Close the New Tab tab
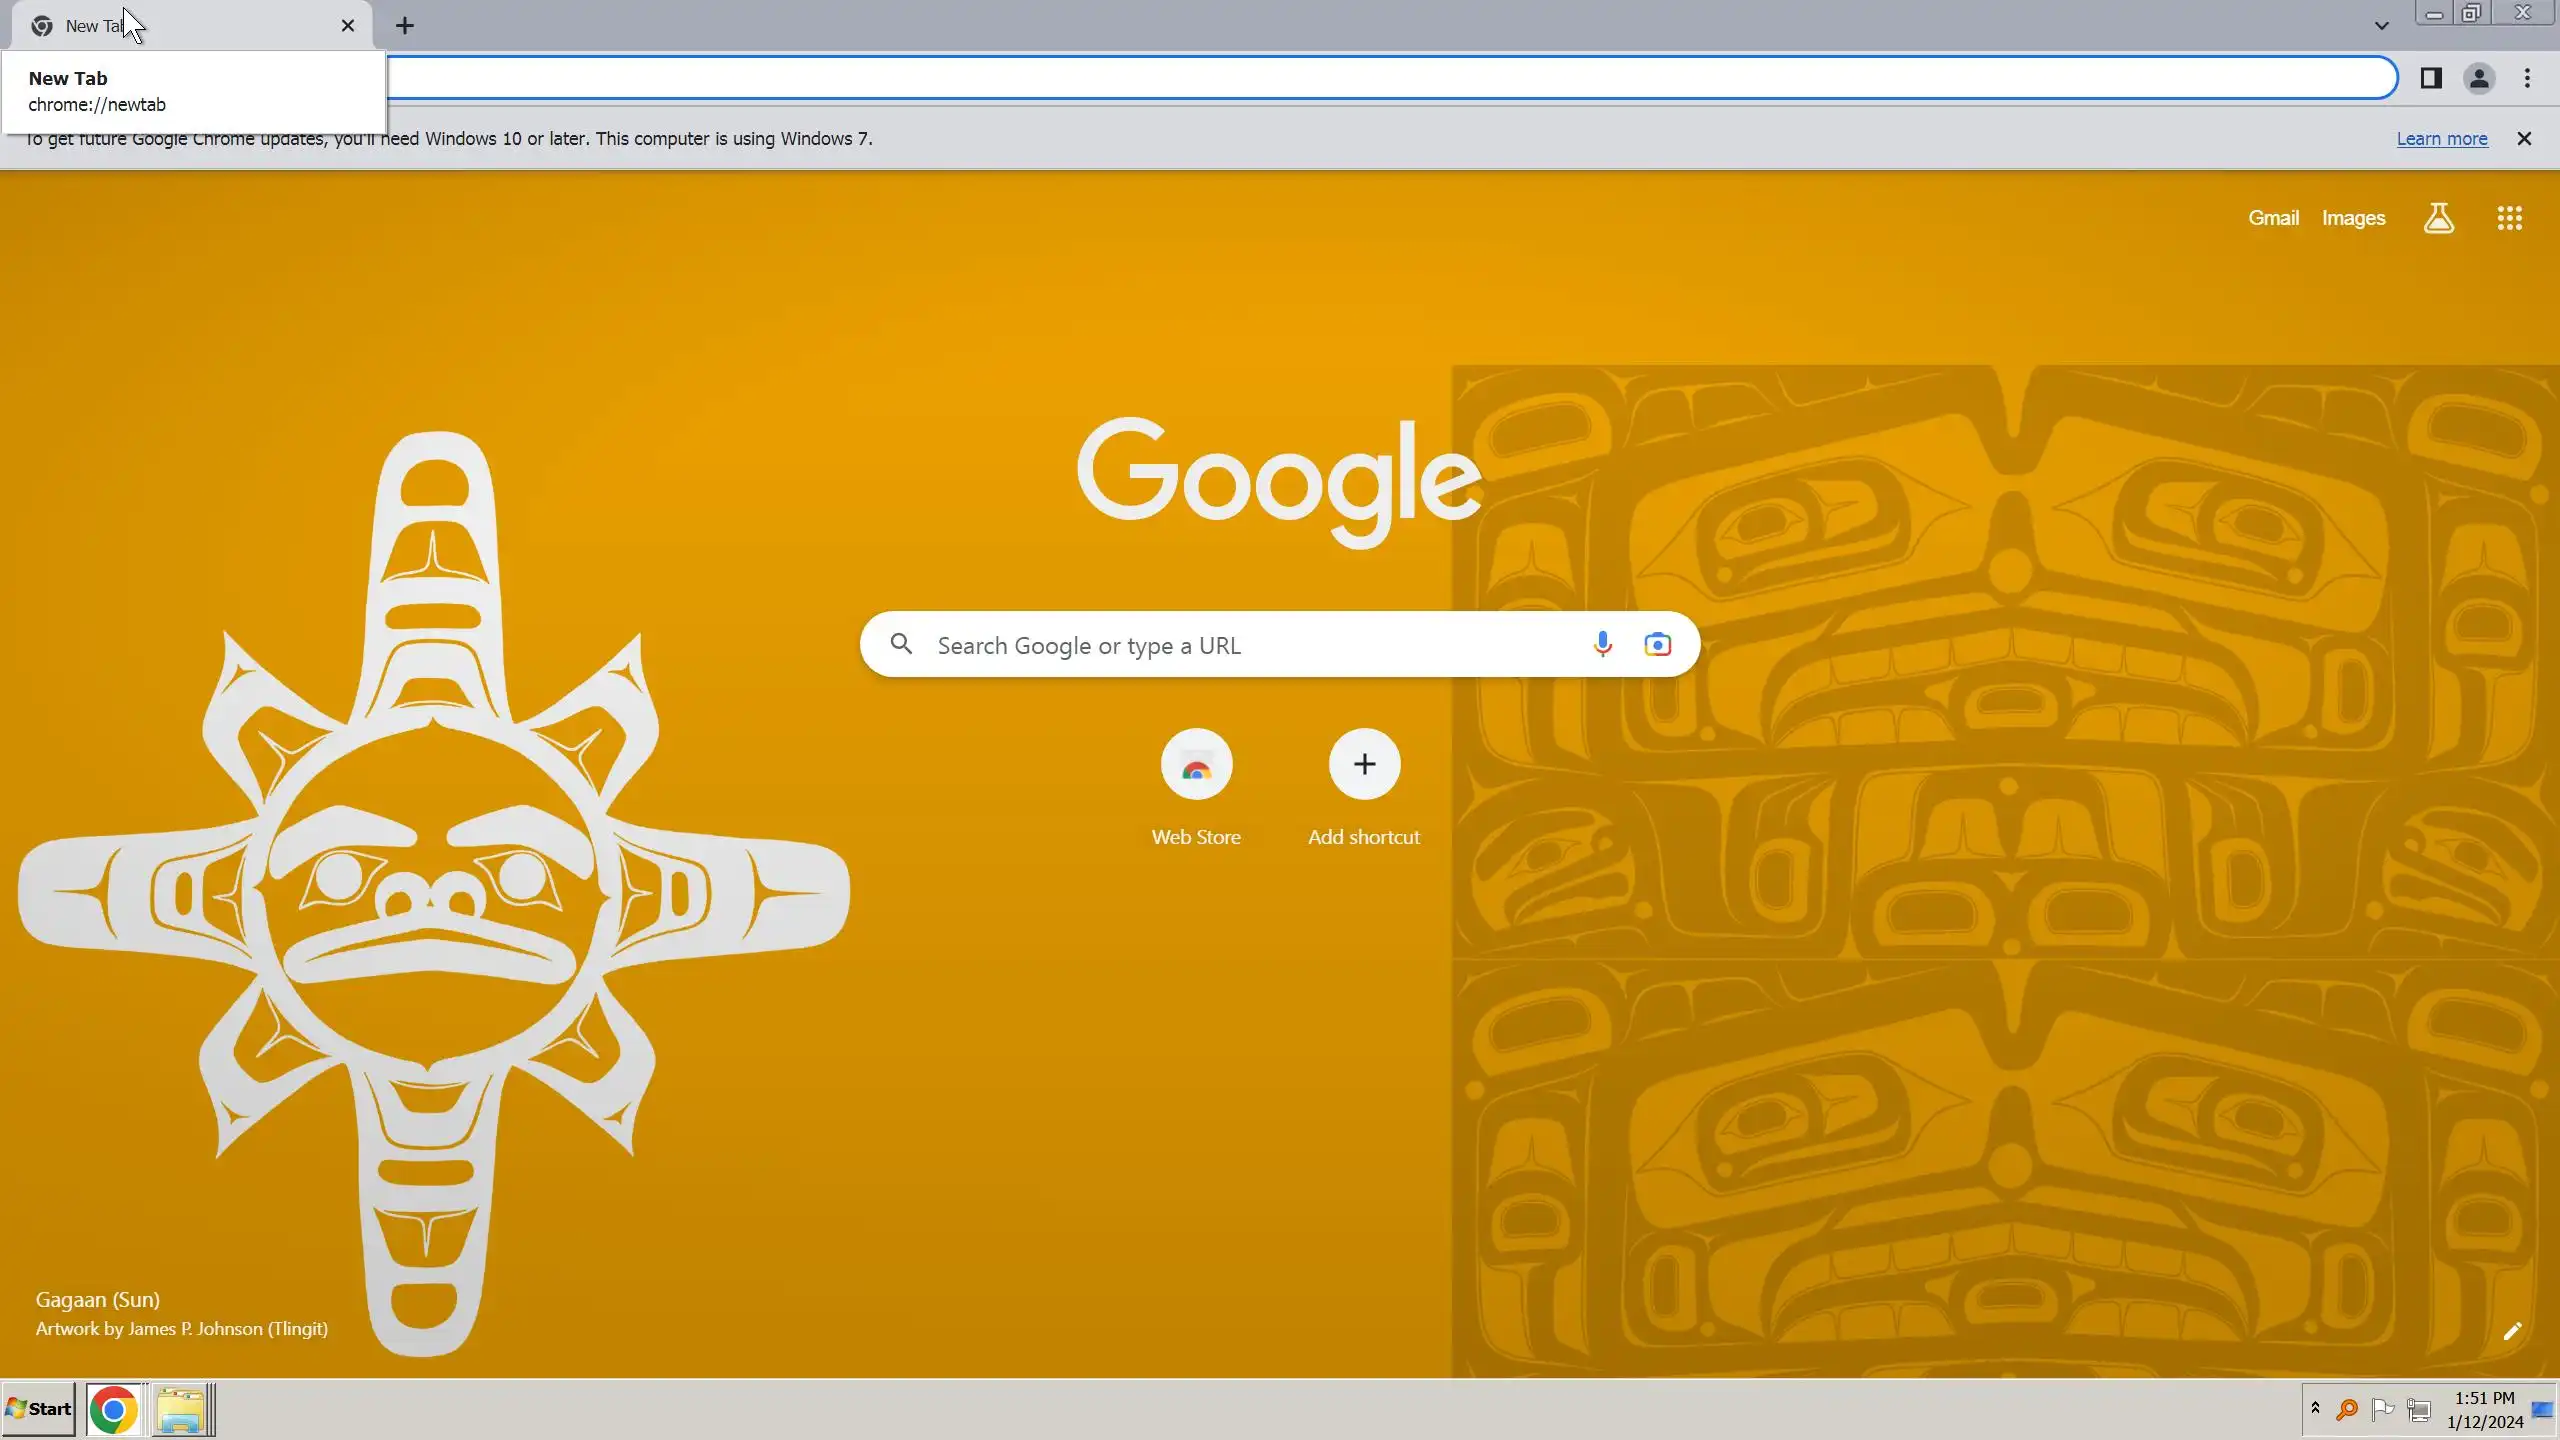 tap(347, 26)
